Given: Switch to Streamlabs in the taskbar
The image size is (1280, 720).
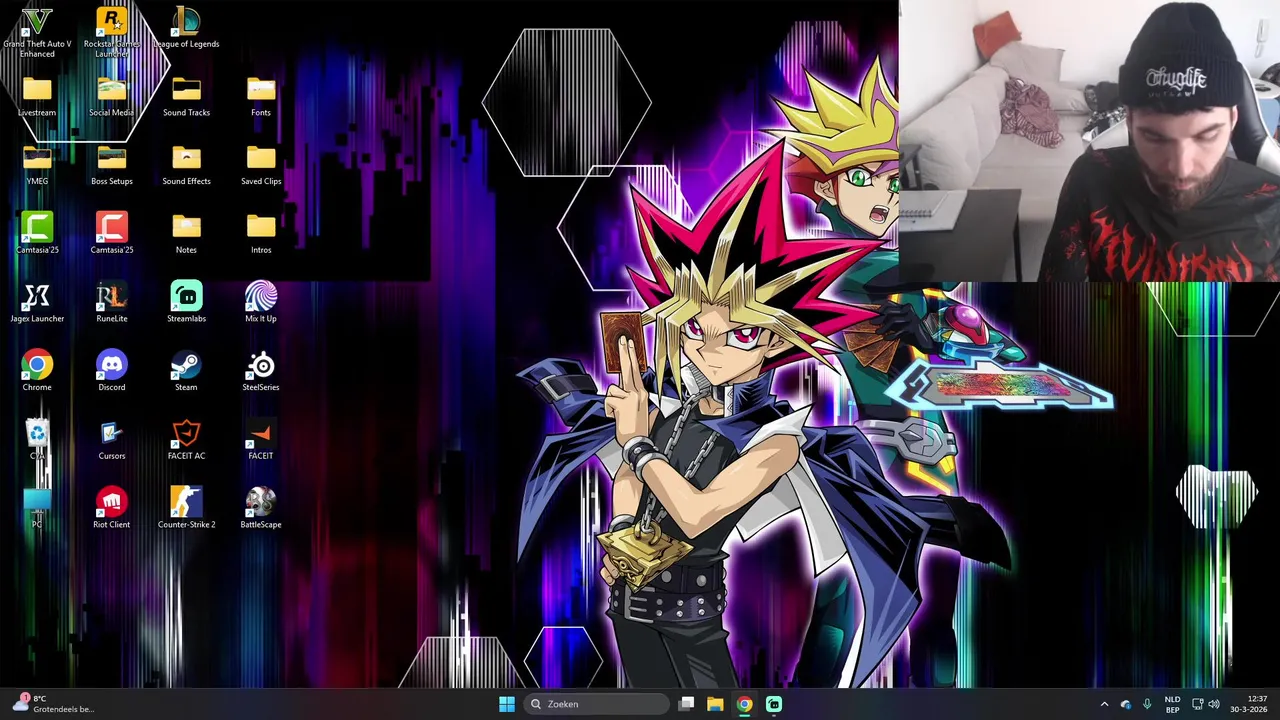Looking at the screenshot, I should [x=773, y=704].
